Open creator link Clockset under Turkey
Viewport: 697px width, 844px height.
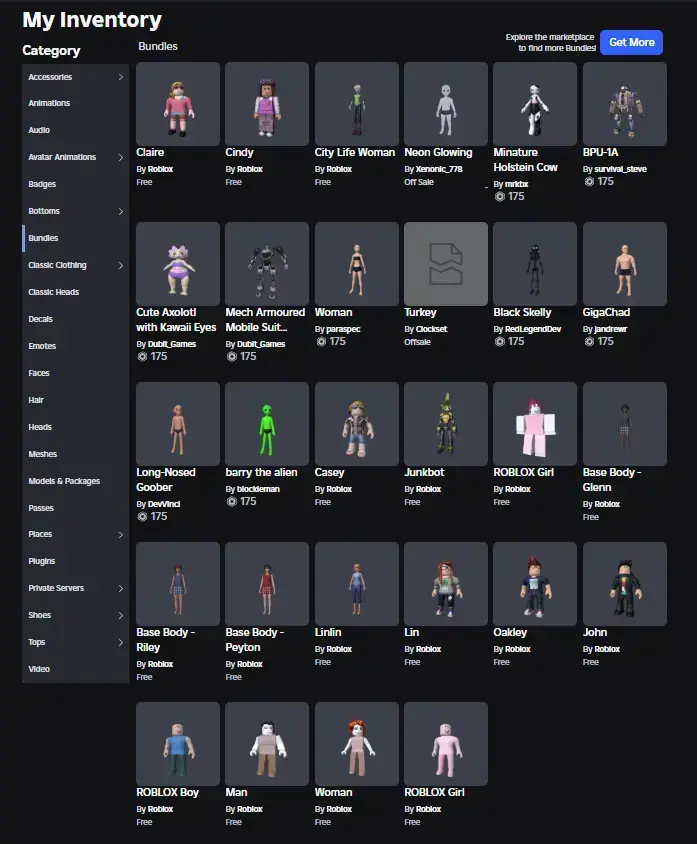click(x=431, y=329)
